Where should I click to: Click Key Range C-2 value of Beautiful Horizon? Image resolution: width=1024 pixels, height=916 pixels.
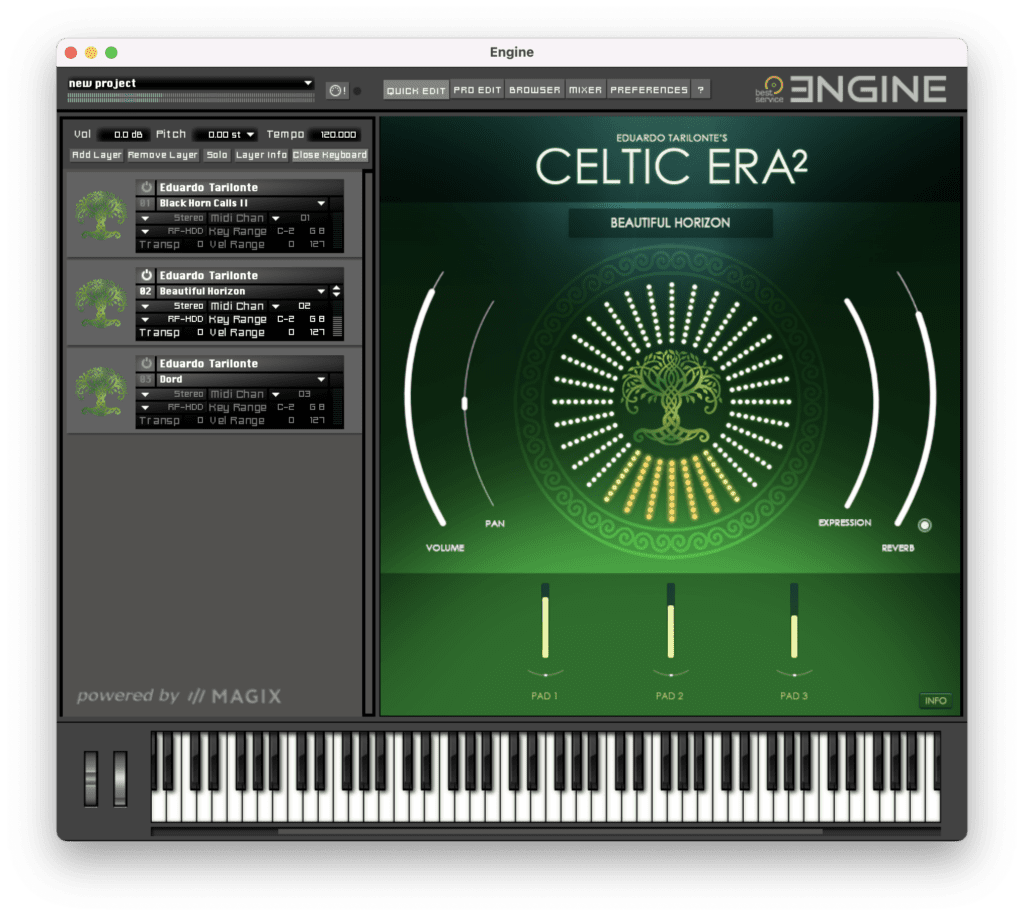click(285, 319)
